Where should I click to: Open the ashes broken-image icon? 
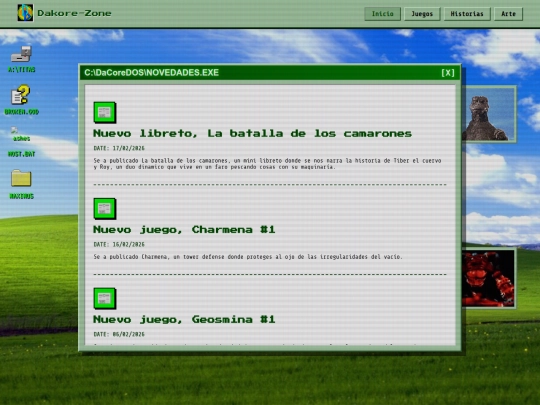tap(21, 134)
